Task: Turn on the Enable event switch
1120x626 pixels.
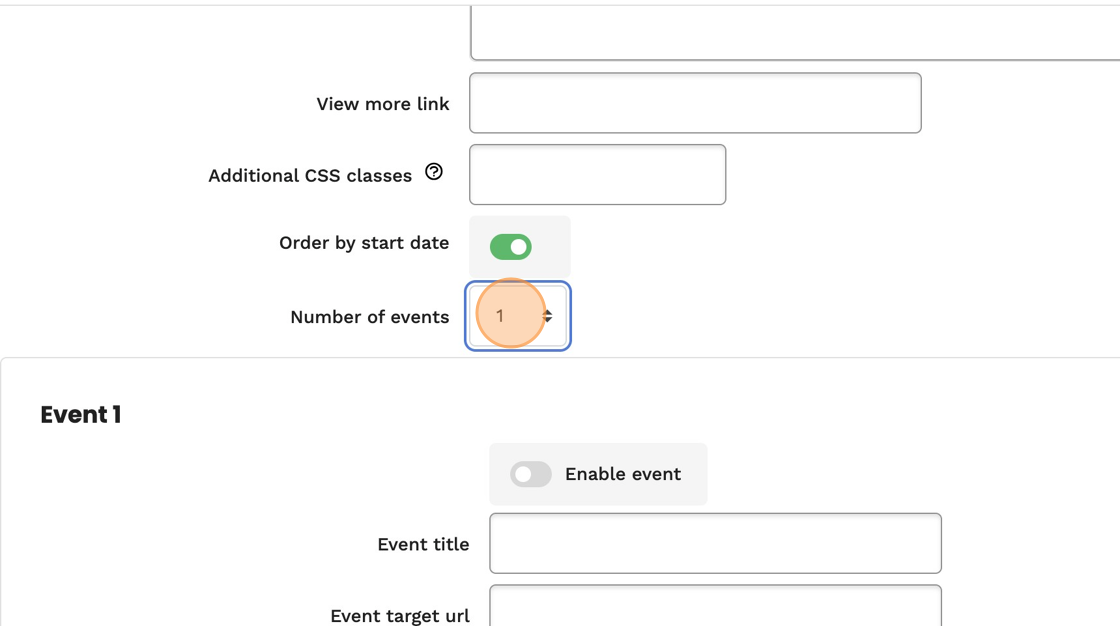Action: pos(530,474)
